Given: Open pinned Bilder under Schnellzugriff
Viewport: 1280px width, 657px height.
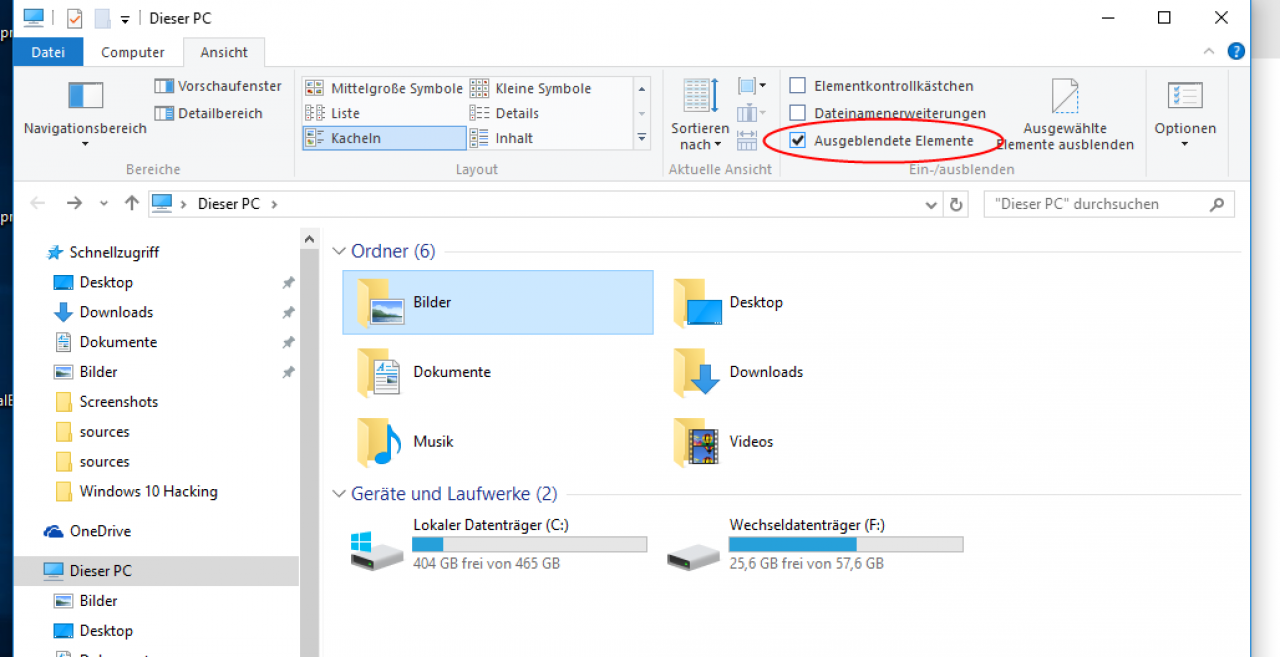Looking at the screenshot, I should [x=98, y=372].
